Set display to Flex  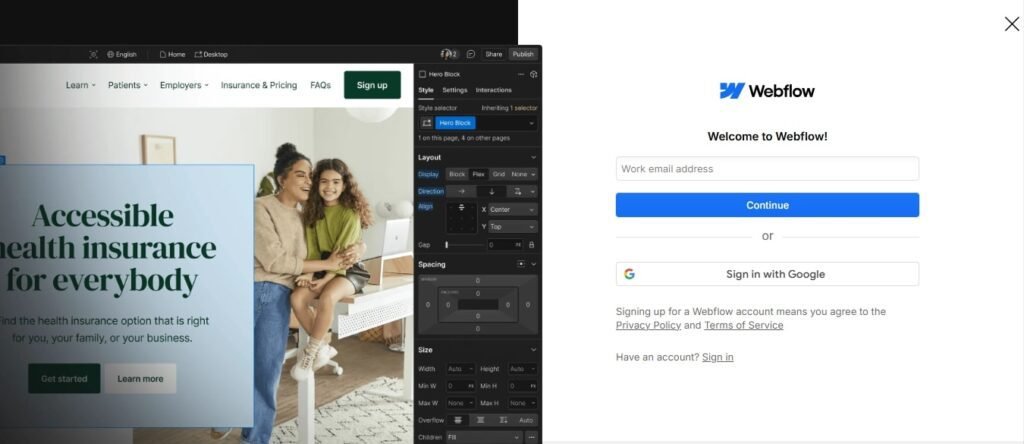coord(479,174)
